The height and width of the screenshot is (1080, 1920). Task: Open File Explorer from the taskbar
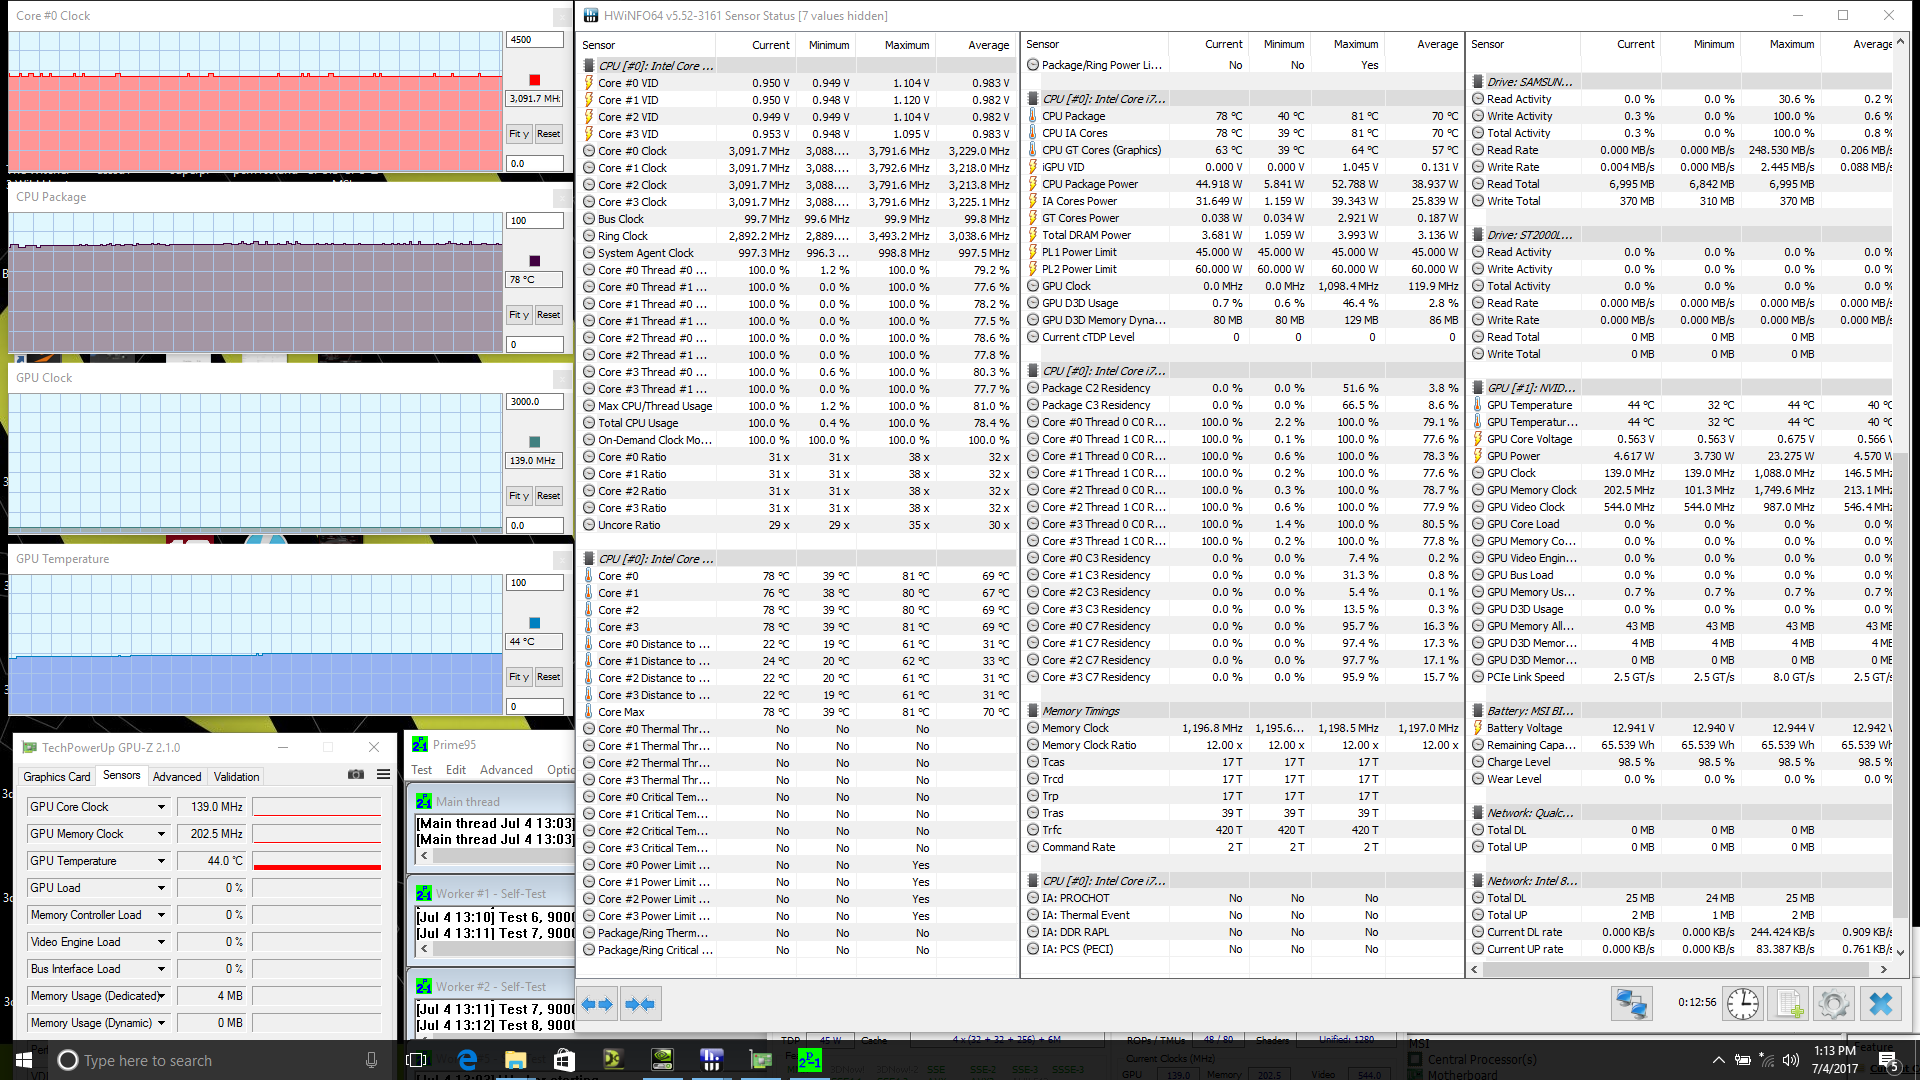(x=515, y=1060)
